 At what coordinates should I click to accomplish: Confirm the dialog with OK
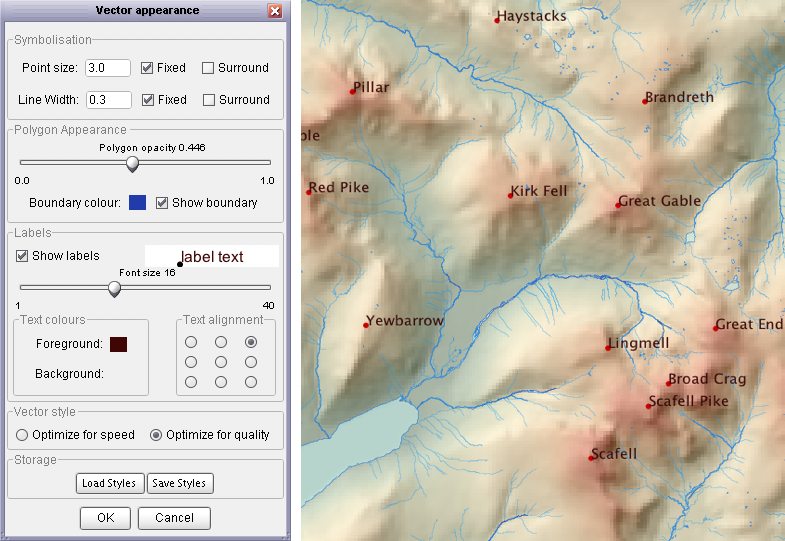105,518
